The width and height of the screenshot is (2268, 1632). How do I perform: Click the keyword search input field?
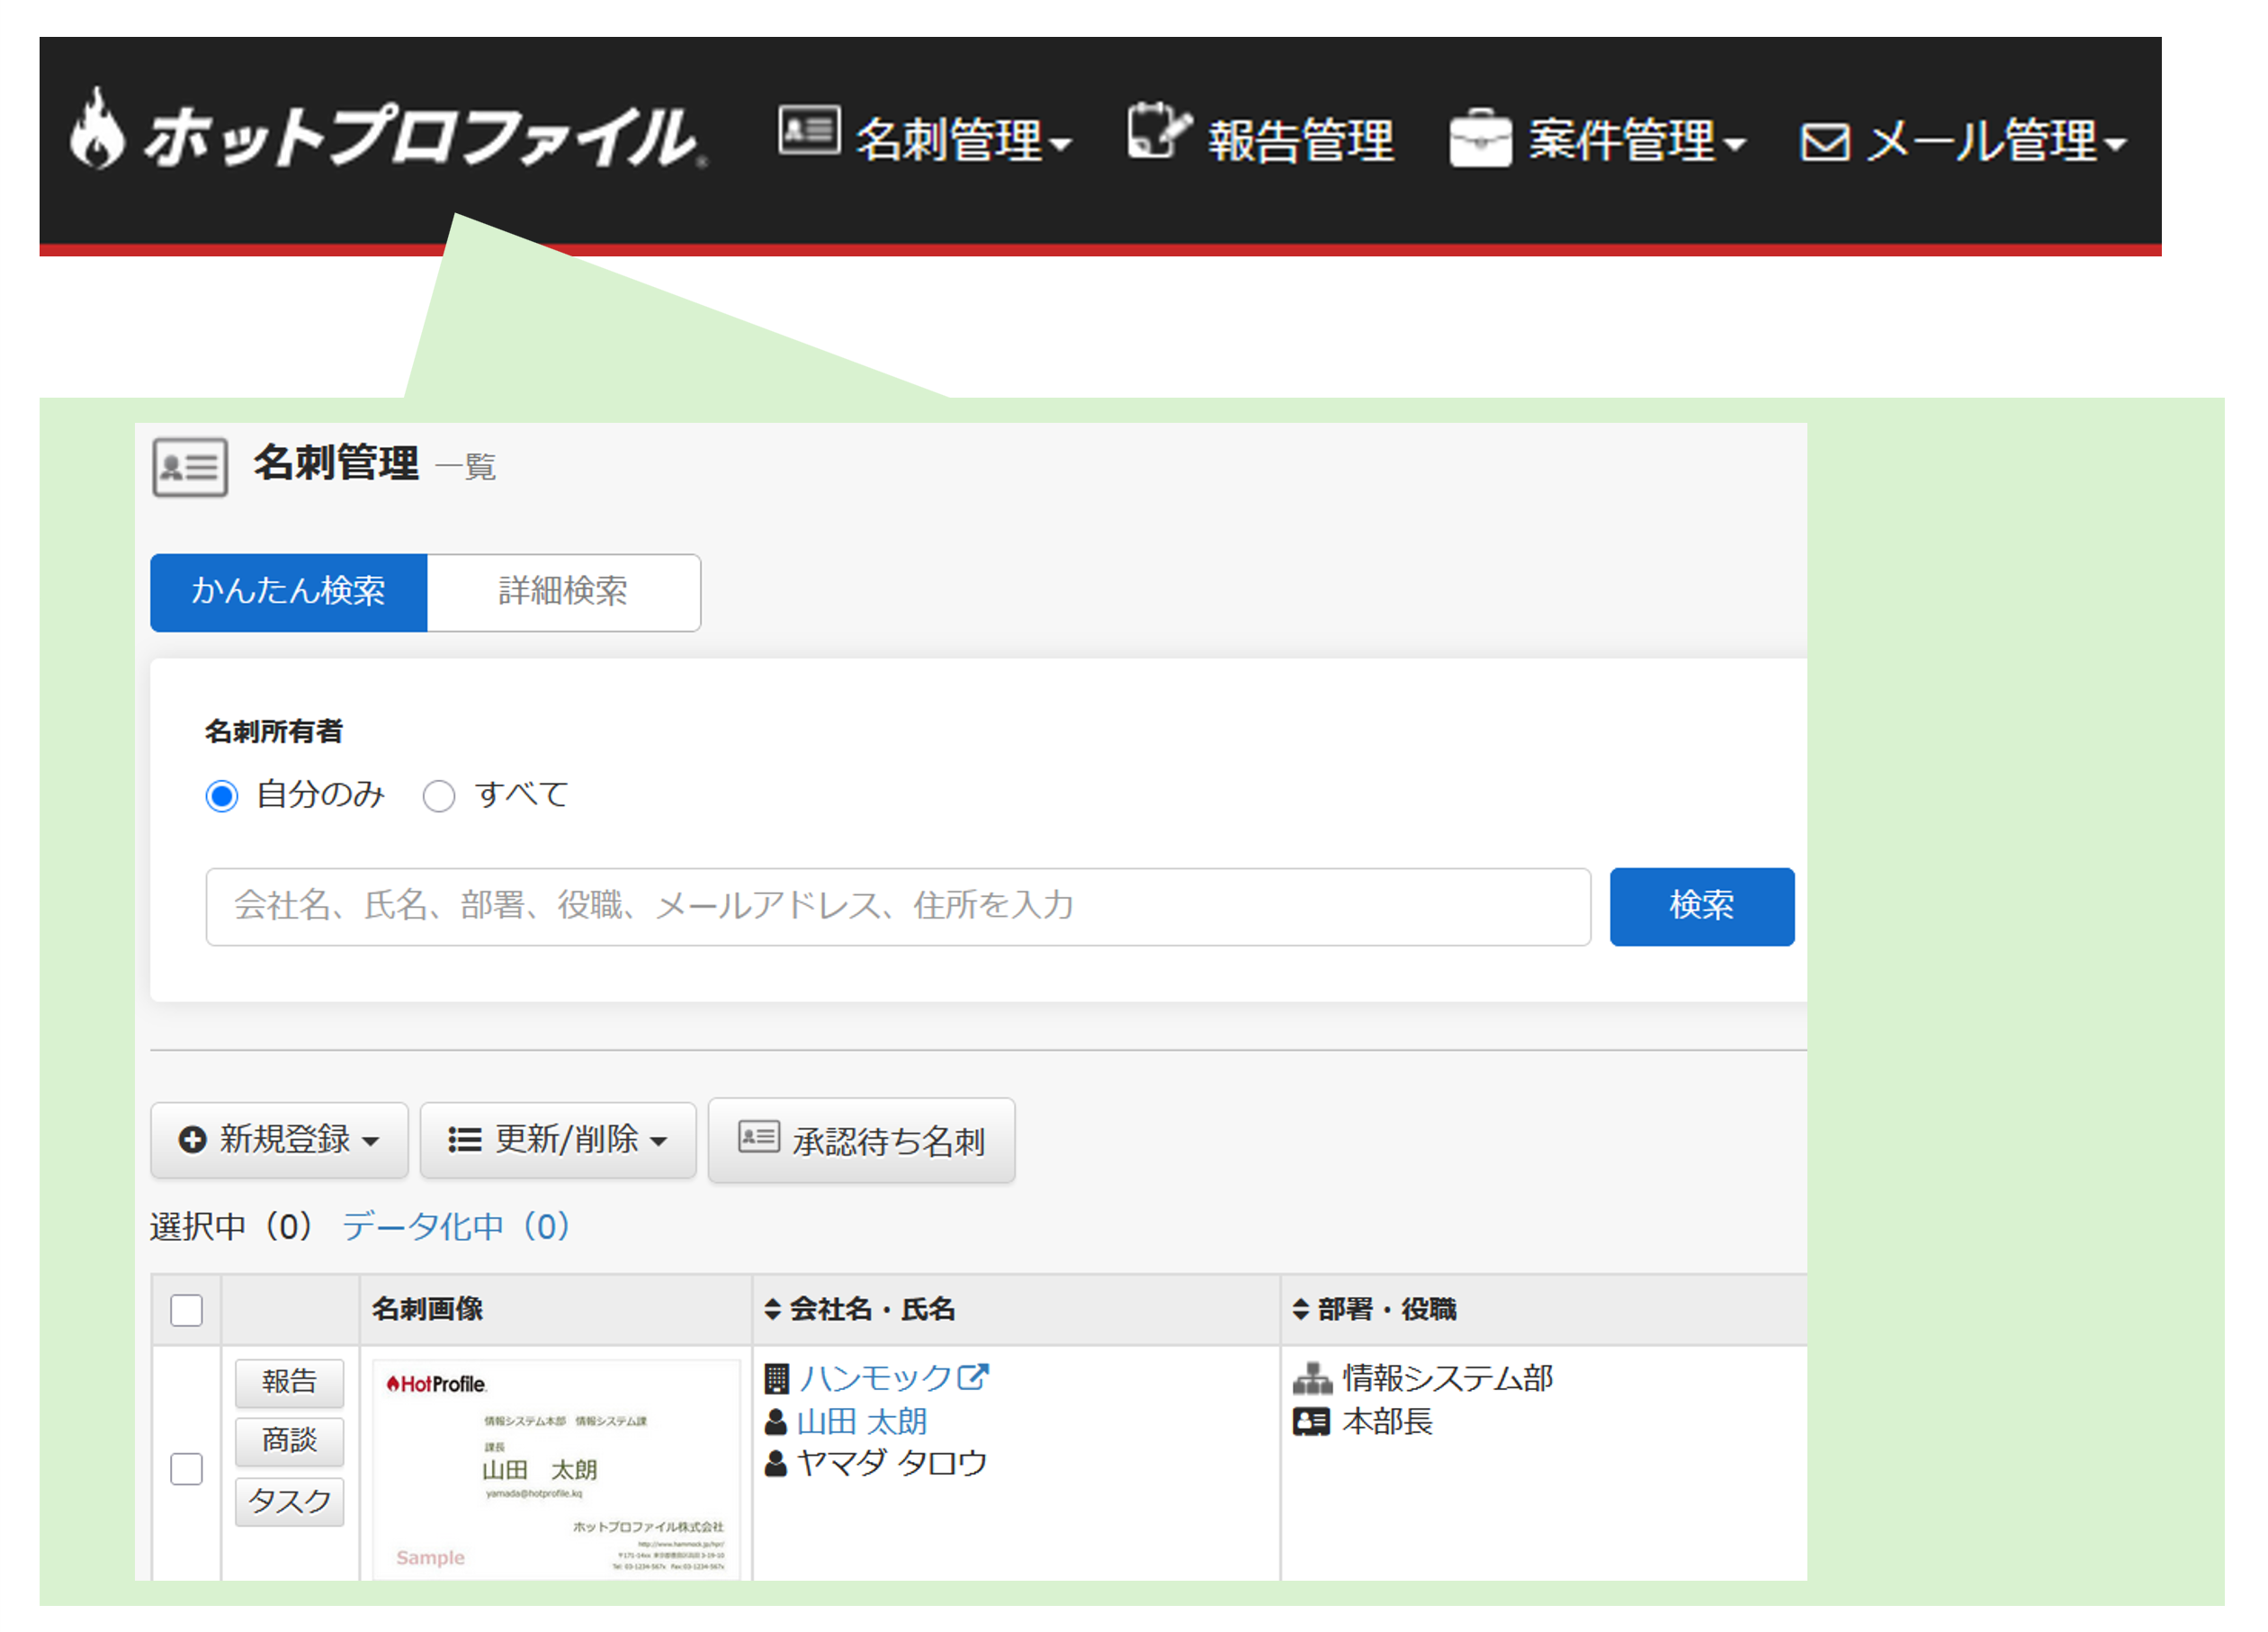[x=897, y=906]
